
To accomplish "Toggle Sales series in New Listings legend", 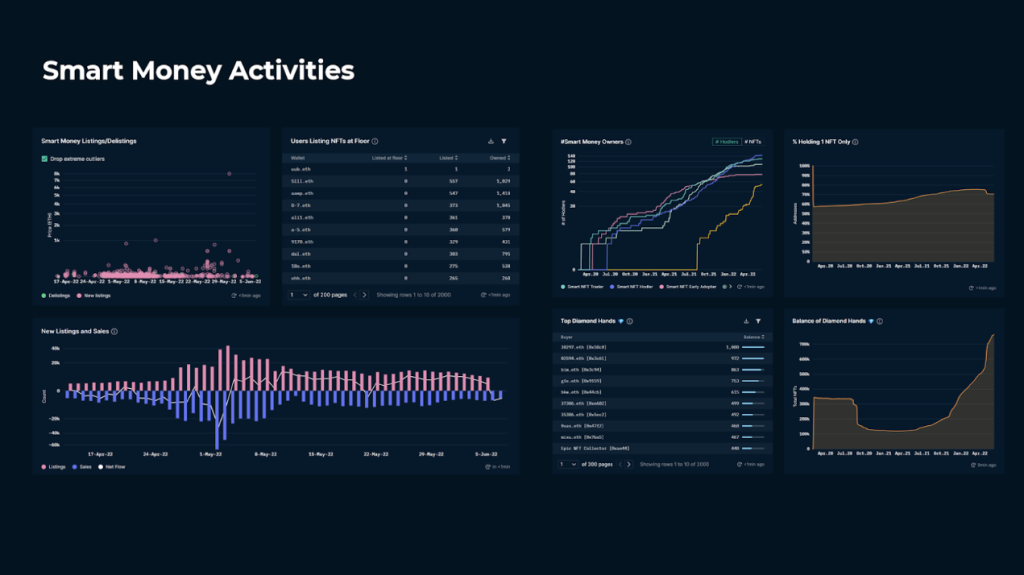I will (82, 467).
